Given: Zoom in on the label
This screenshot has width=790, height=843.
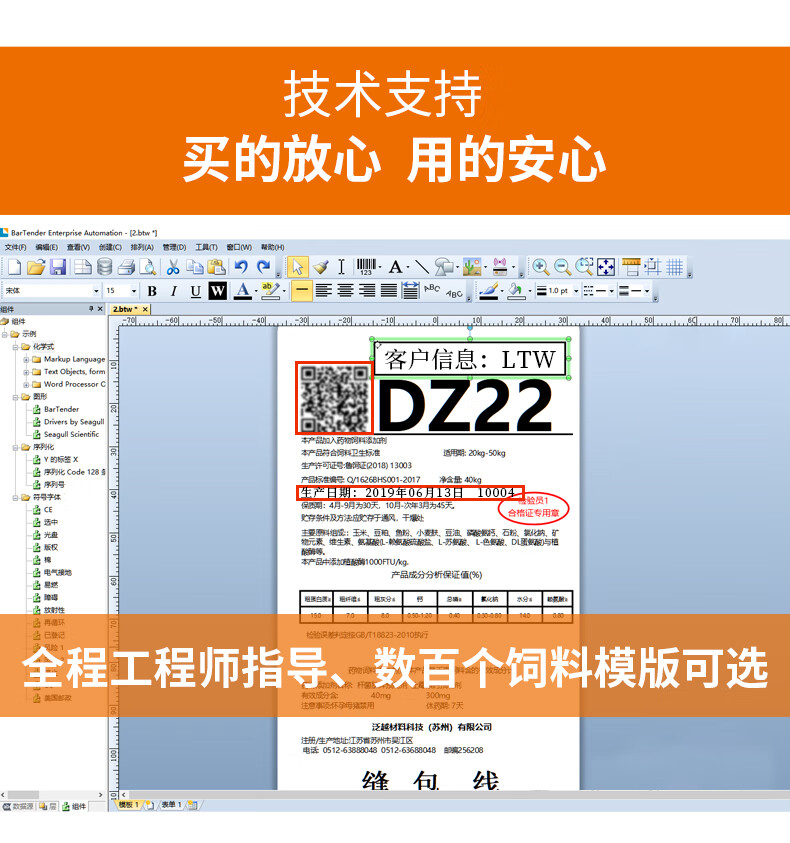Looking at the screenshot, I should [x=540, y=267].
